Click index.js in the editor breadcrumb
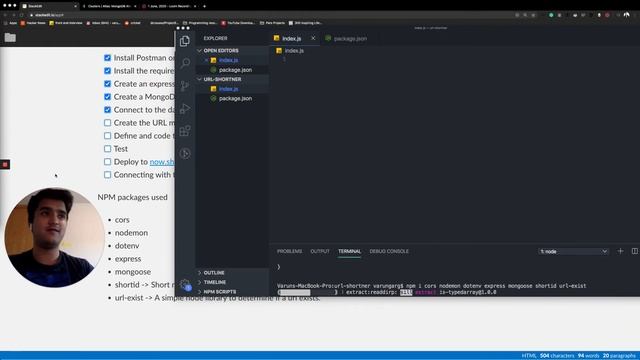This screenshot has width=640, height=360. (x=294, y=51)
